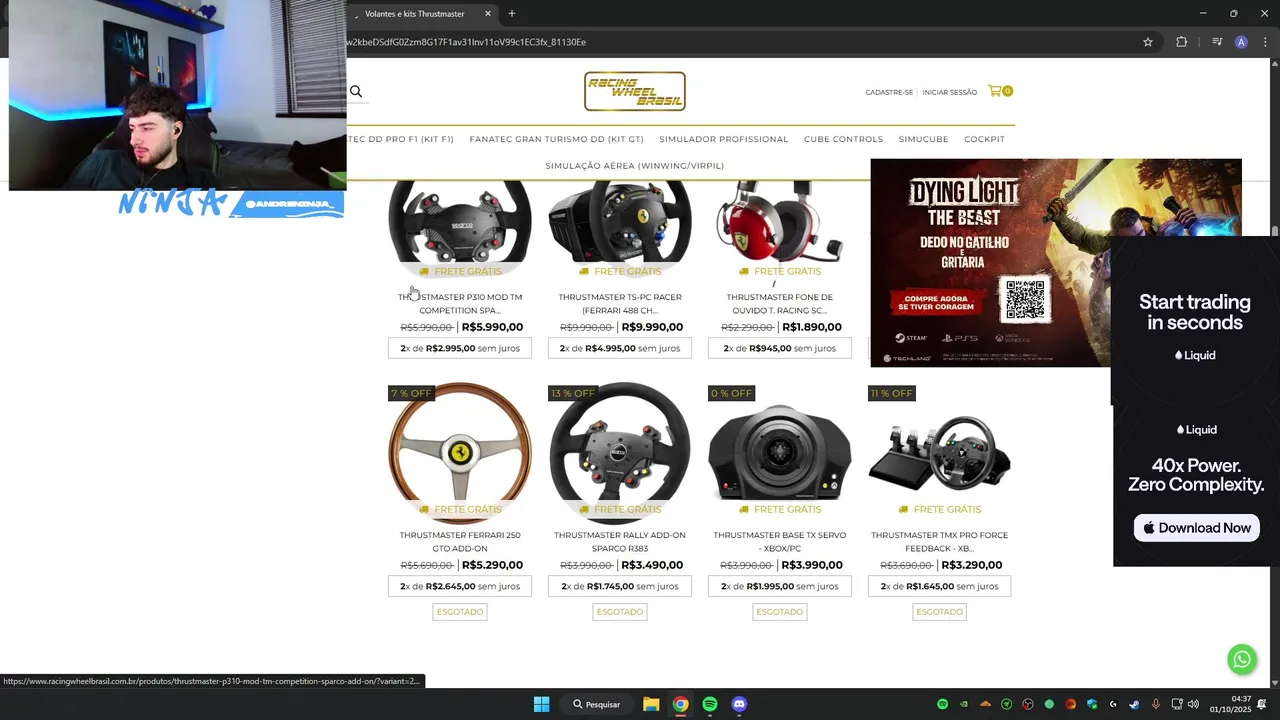
Task: Click the Spotify system tray icon
Action: [x=942, y=704]
